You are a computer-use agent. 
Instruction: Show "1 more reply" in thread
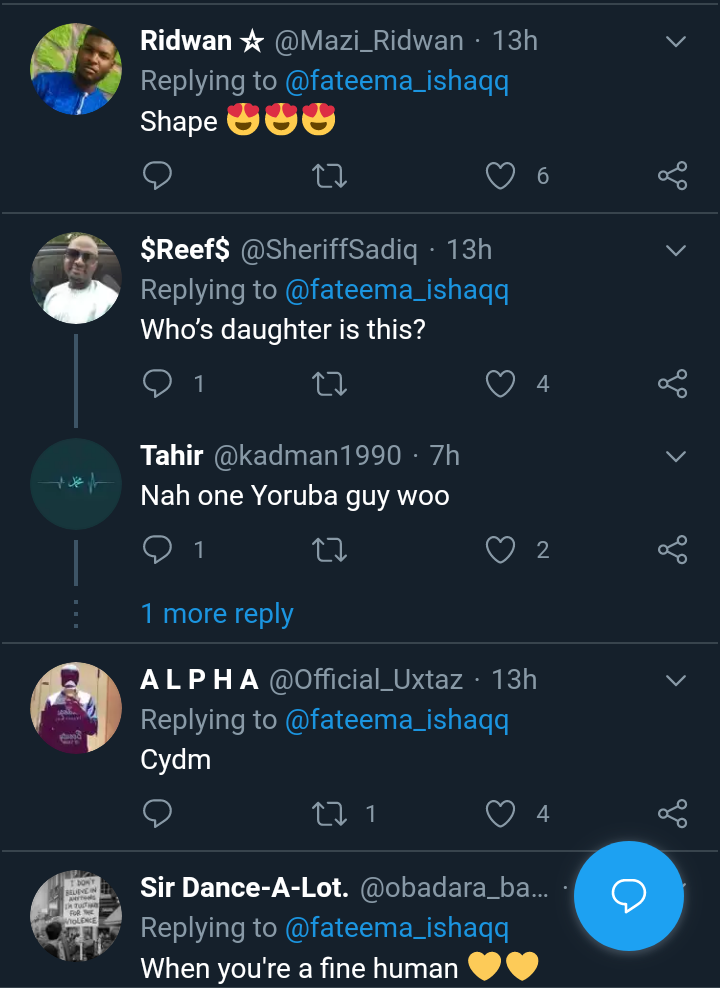[x=217, y=614]
